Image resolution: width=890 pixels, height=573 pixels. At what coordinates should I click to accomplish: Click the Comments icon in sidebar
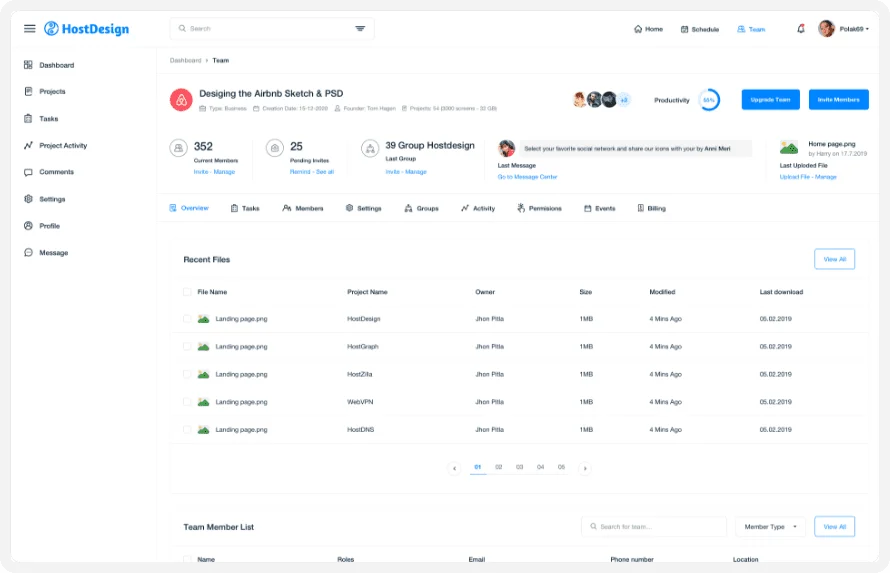(29, 172)
